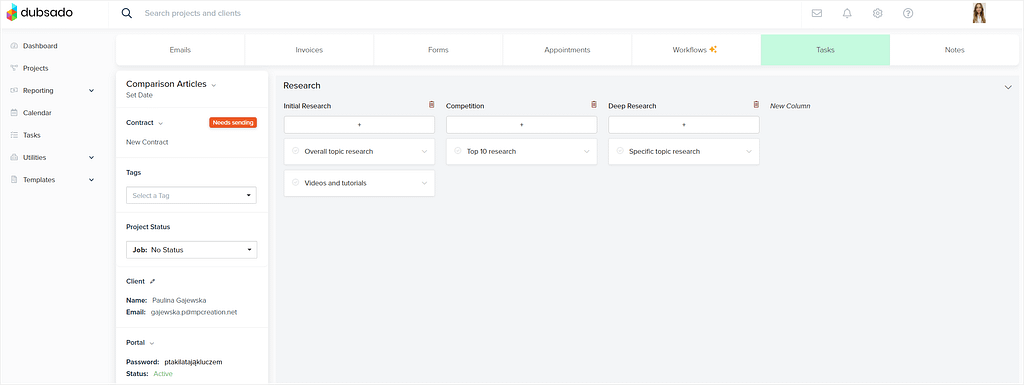Open the help question mark icon
Viewport: 1024px width, 385px height.
908,13
